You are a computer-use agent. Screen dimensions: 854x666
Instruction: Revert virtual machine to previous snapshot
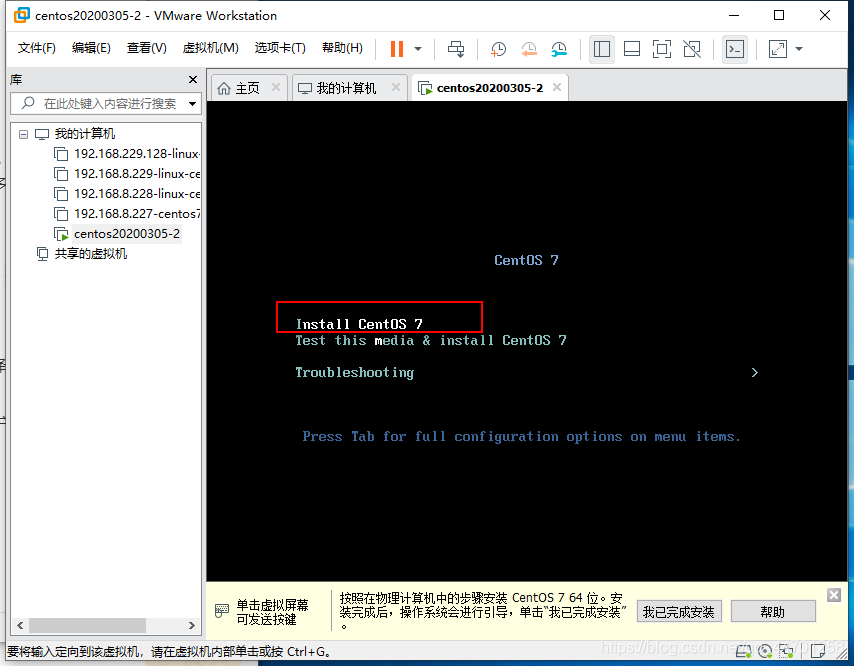tap(528, 49)
